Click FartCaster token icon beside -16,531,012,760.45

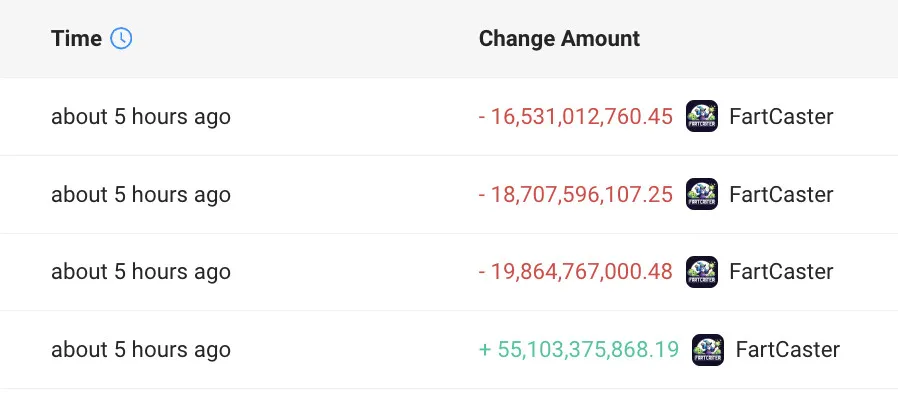(x=702, y=117)
